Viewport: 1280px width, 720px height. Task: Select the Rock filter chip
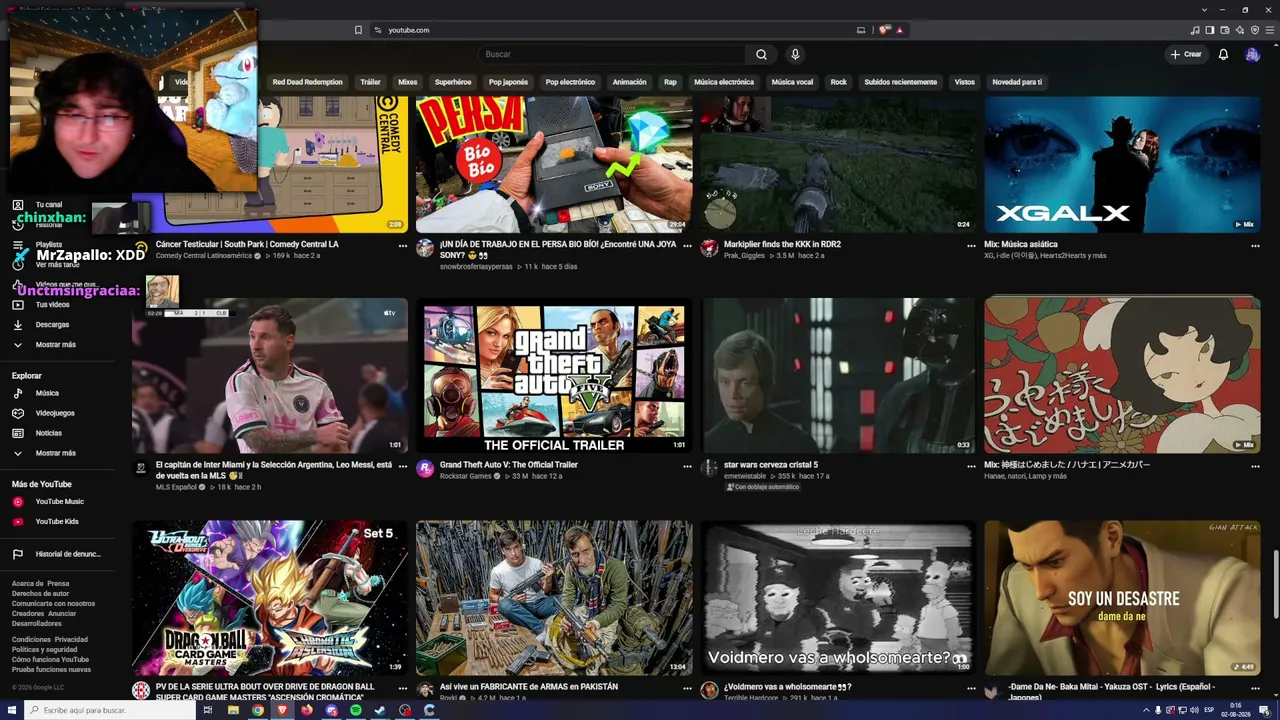839,82
